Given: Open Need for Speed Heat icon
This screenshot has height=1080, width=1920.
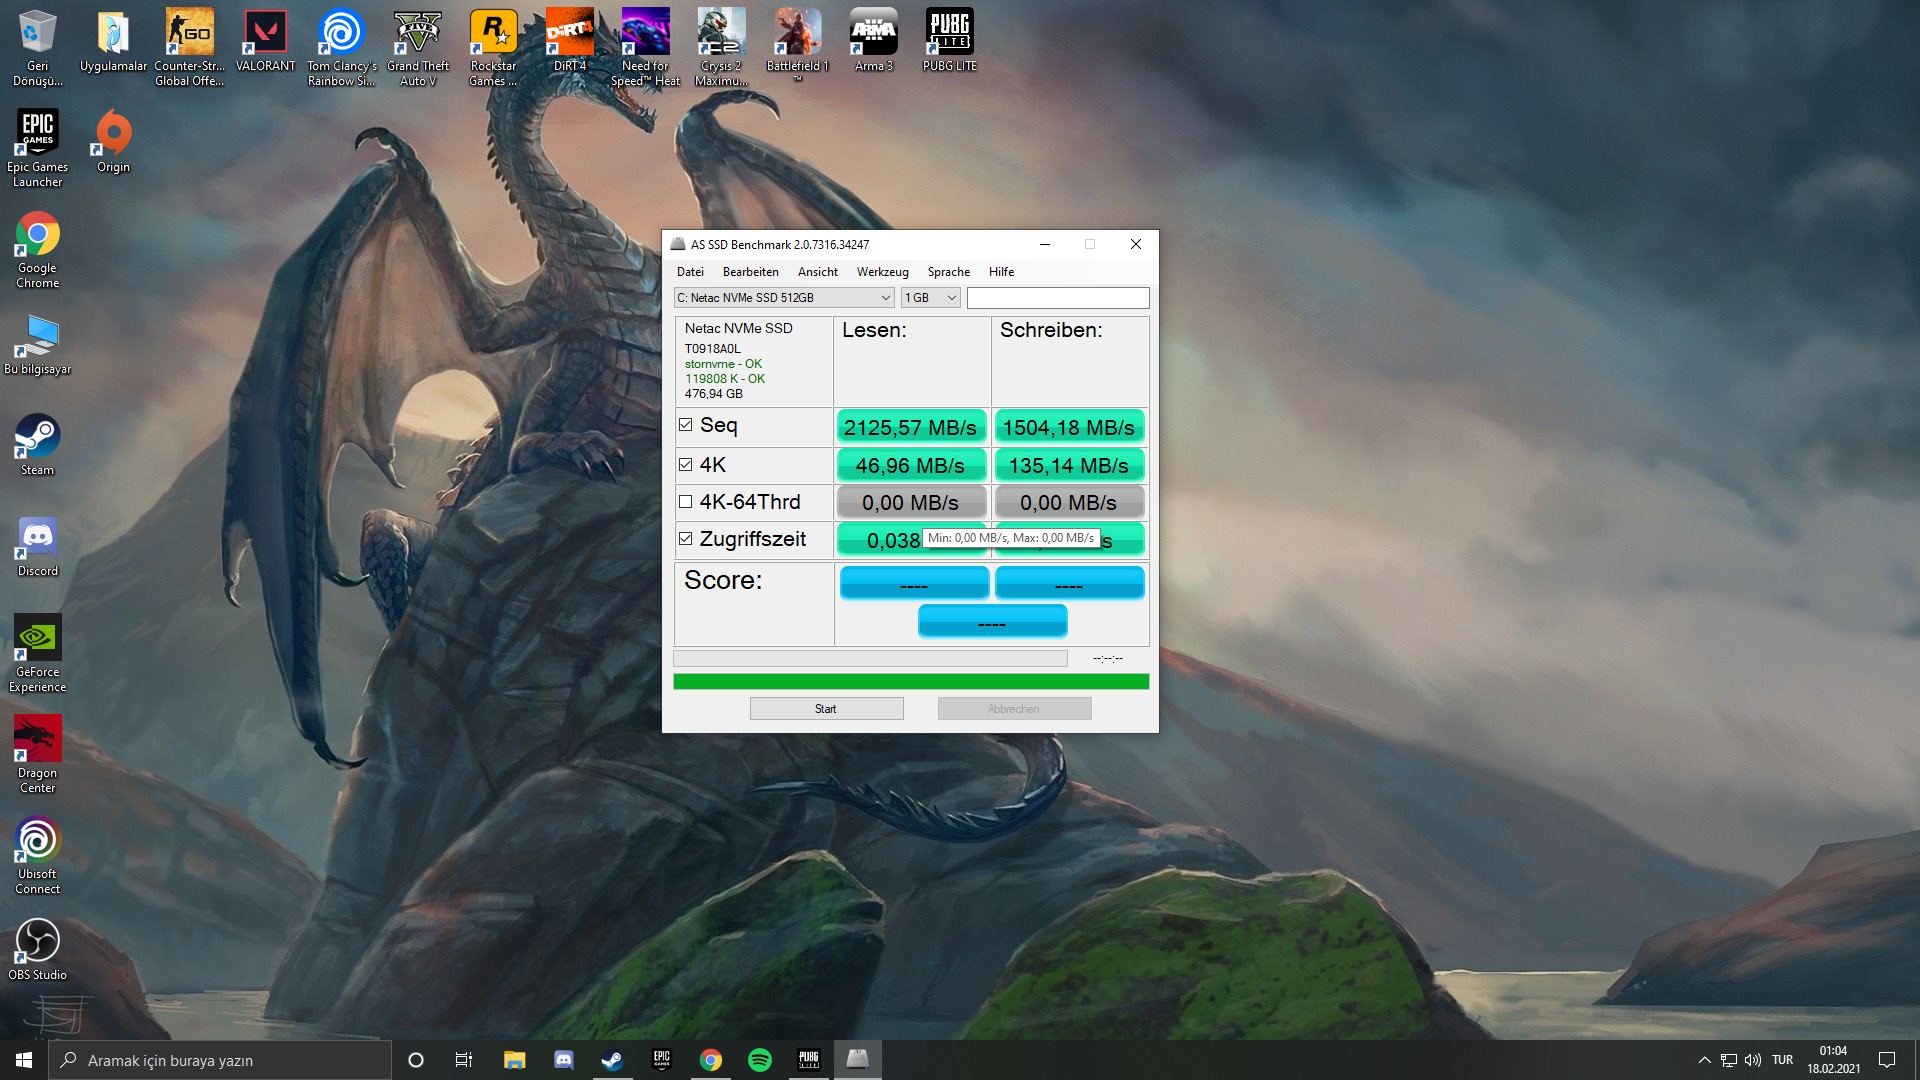Looking at the screenshot, I should pos(645,47).
